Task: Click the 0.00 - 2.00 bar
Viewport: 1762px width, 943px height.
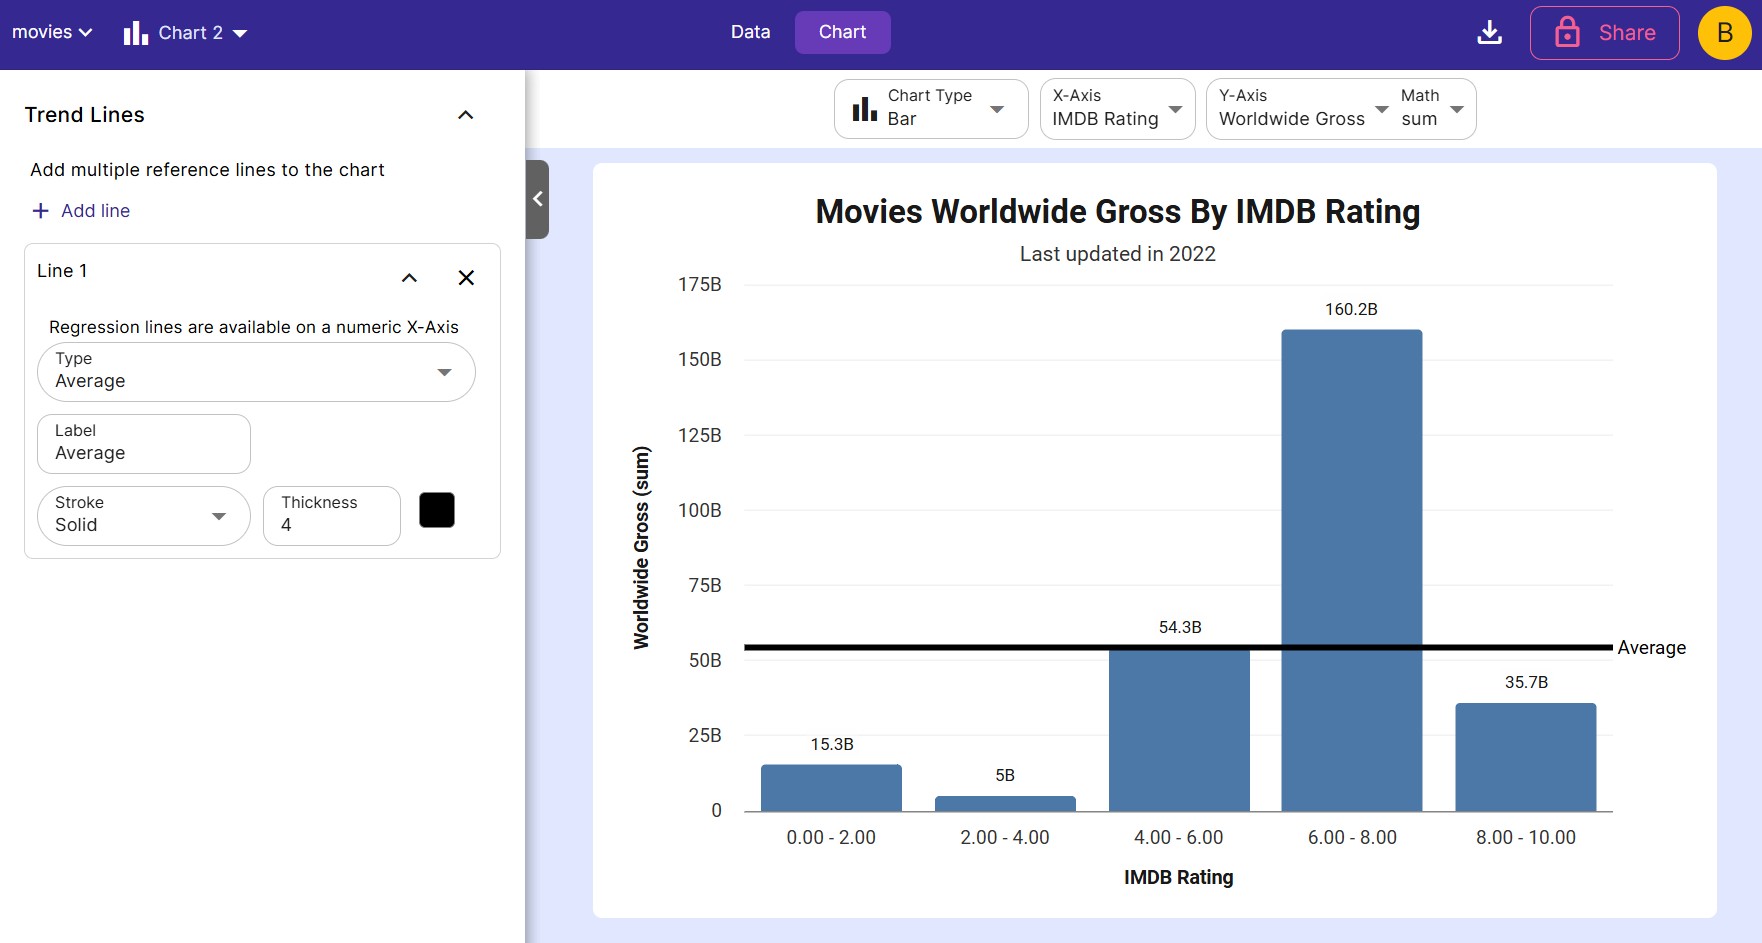Action: pos(831,788)
